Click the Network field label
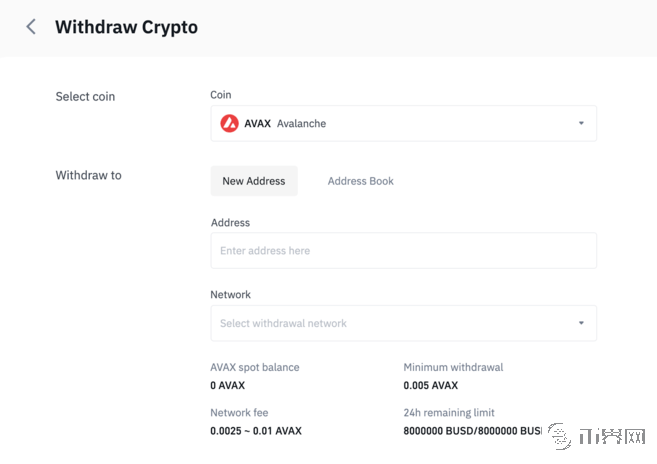The height and width of the screenshot is (464, 657). (230, 295)
